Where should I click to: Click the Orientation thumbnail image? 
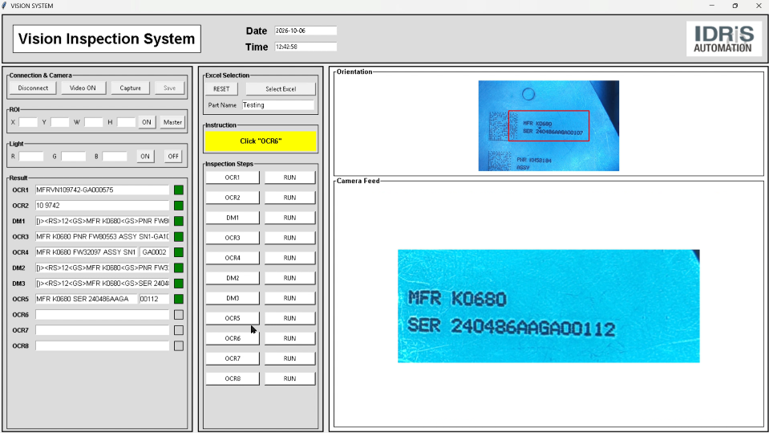coord(549,126)
